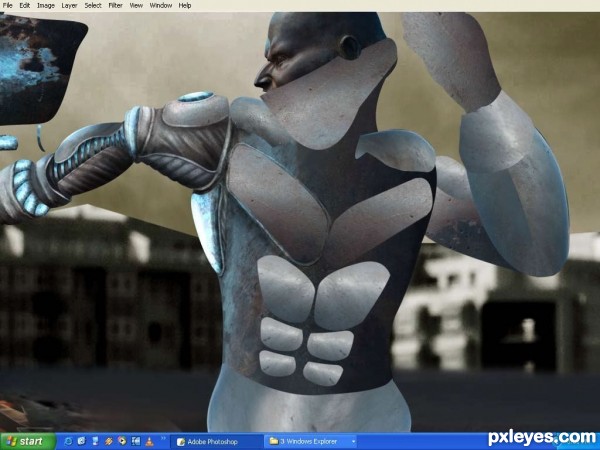Click the orange striped quick launch icon
This screenshot has width=600, height=450.
tap(109, 442)
